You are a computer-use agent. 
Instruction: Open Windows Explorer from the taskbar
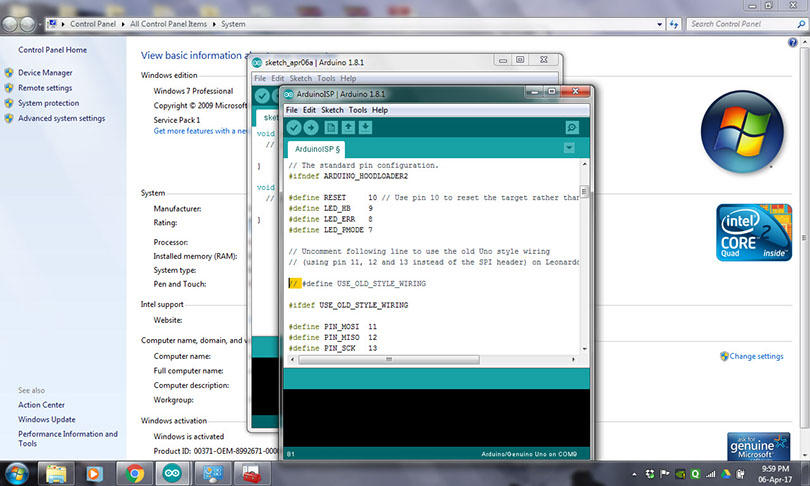56,474
